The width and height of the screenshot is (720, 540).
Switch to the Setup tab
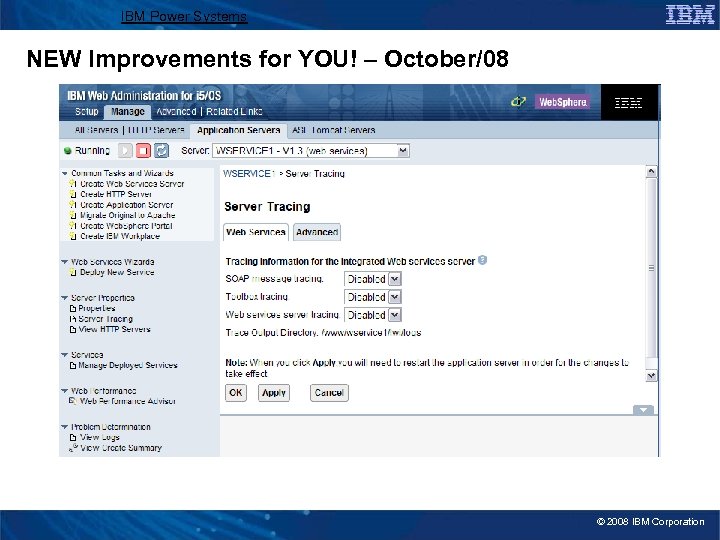pyautogui.click(x=86, y=112)
